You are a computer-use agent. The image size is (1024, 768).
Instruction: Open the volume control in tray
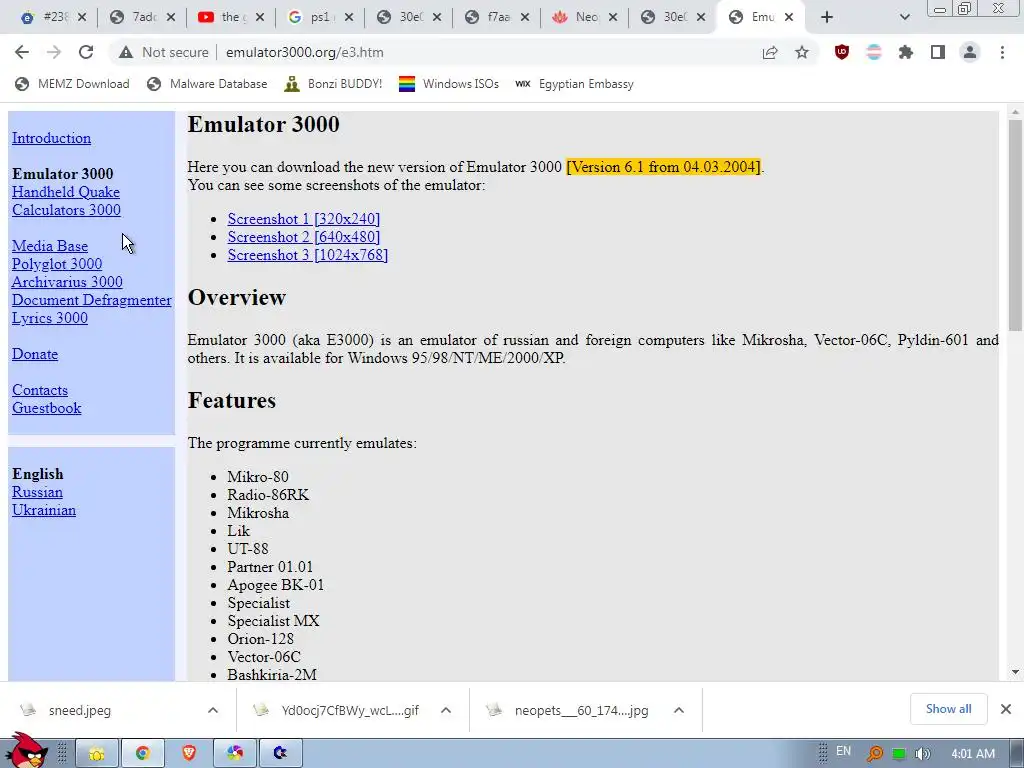(x=923, y=754)
